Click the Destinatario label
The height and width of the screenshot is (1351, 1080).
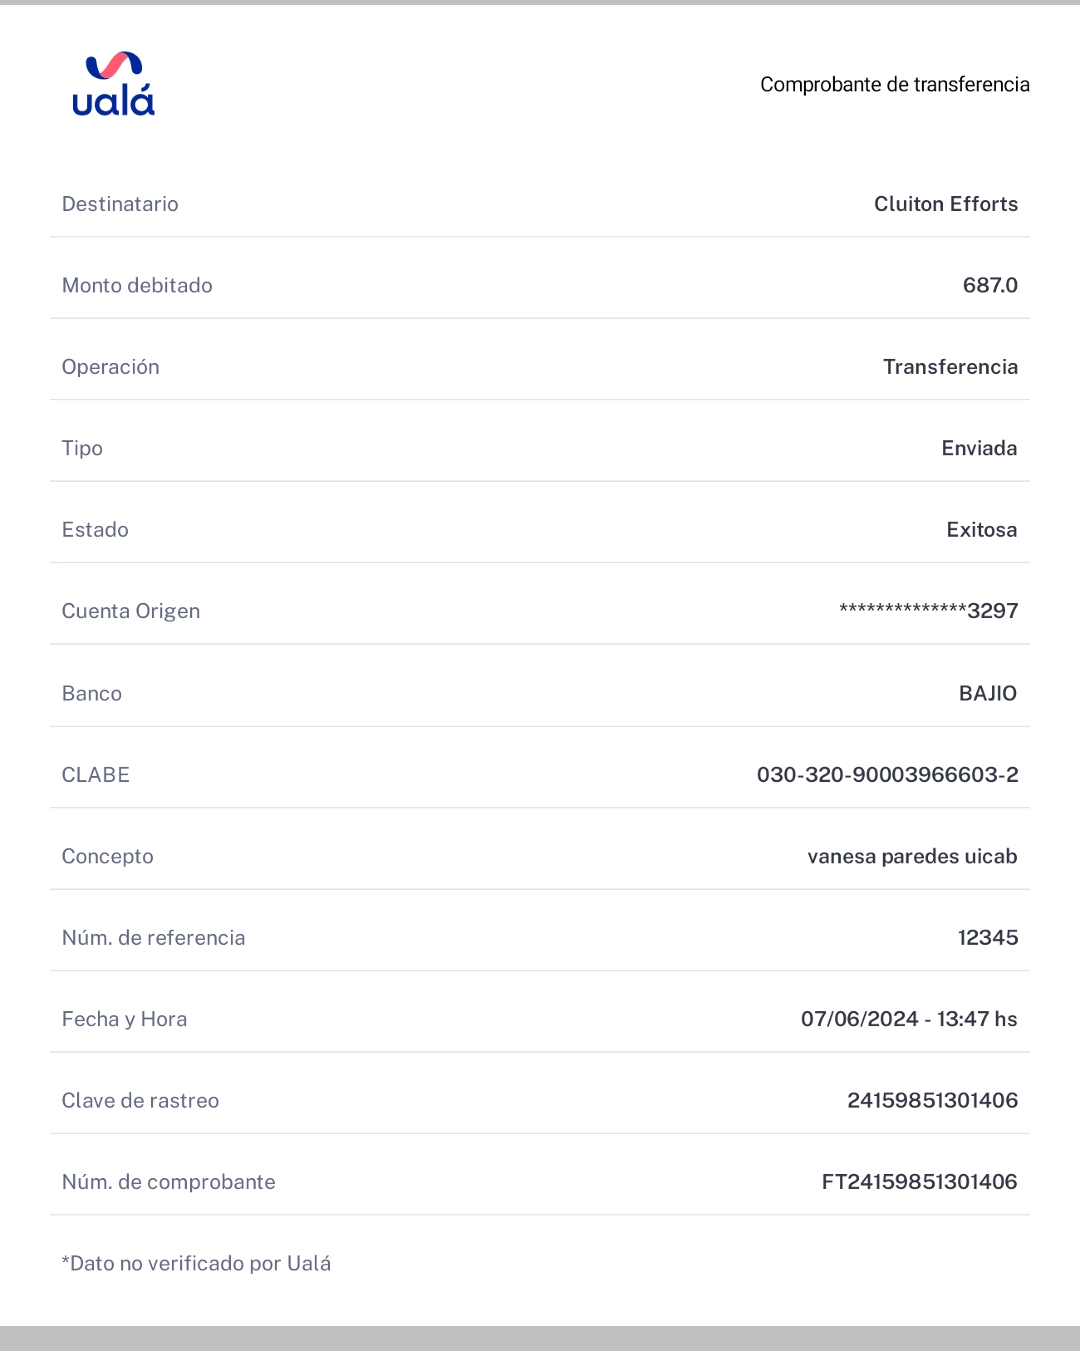(x=120, y=204)
